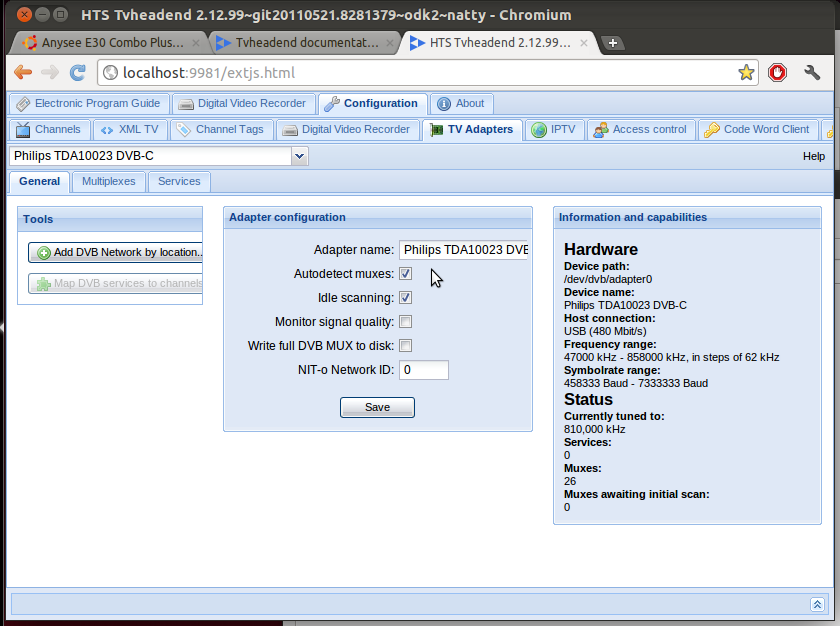840x626 pixels.
Task: Open the Access control tab
Action: point(641,130)
